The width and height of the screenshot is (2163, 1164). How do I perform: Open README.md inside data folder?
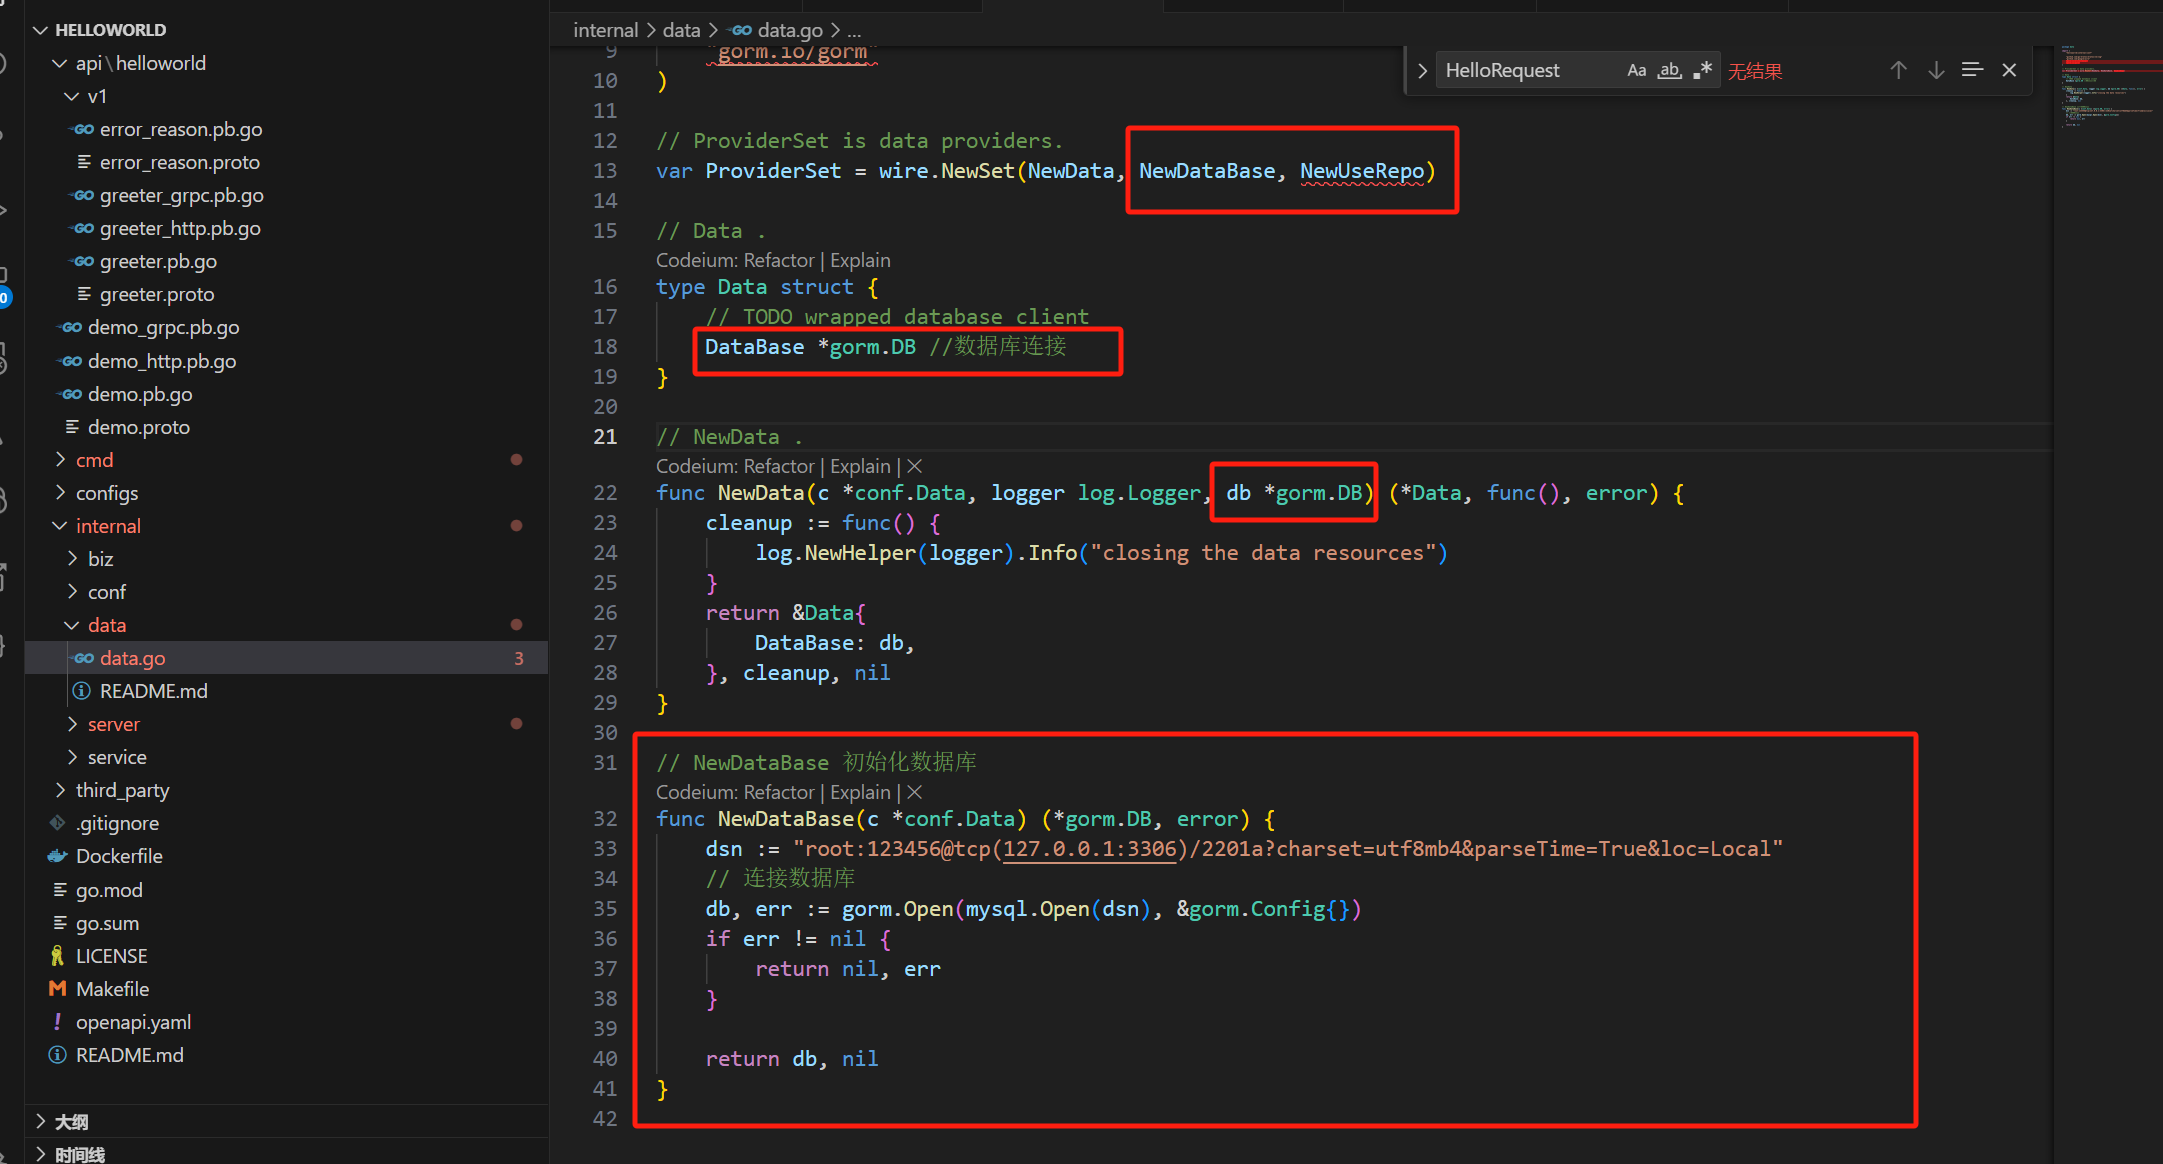click(153, 691)
